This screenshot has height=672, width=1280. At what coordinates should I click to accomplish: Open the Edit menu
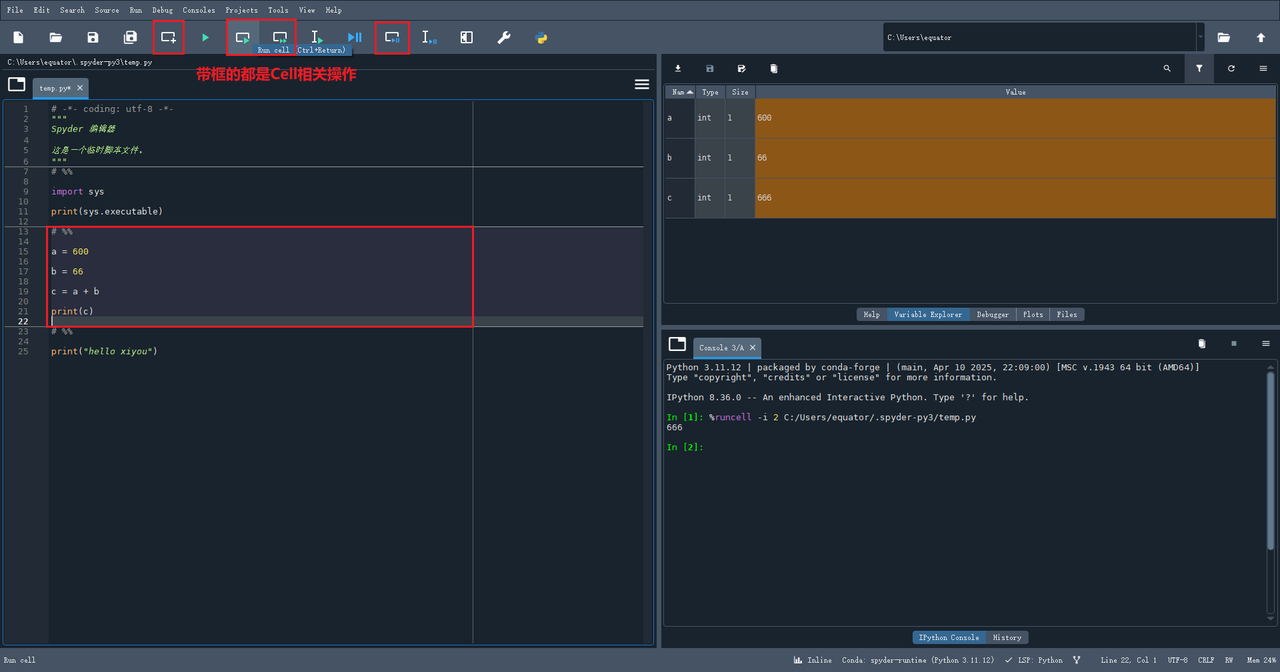pyautogui.click(x=41, y=10)
